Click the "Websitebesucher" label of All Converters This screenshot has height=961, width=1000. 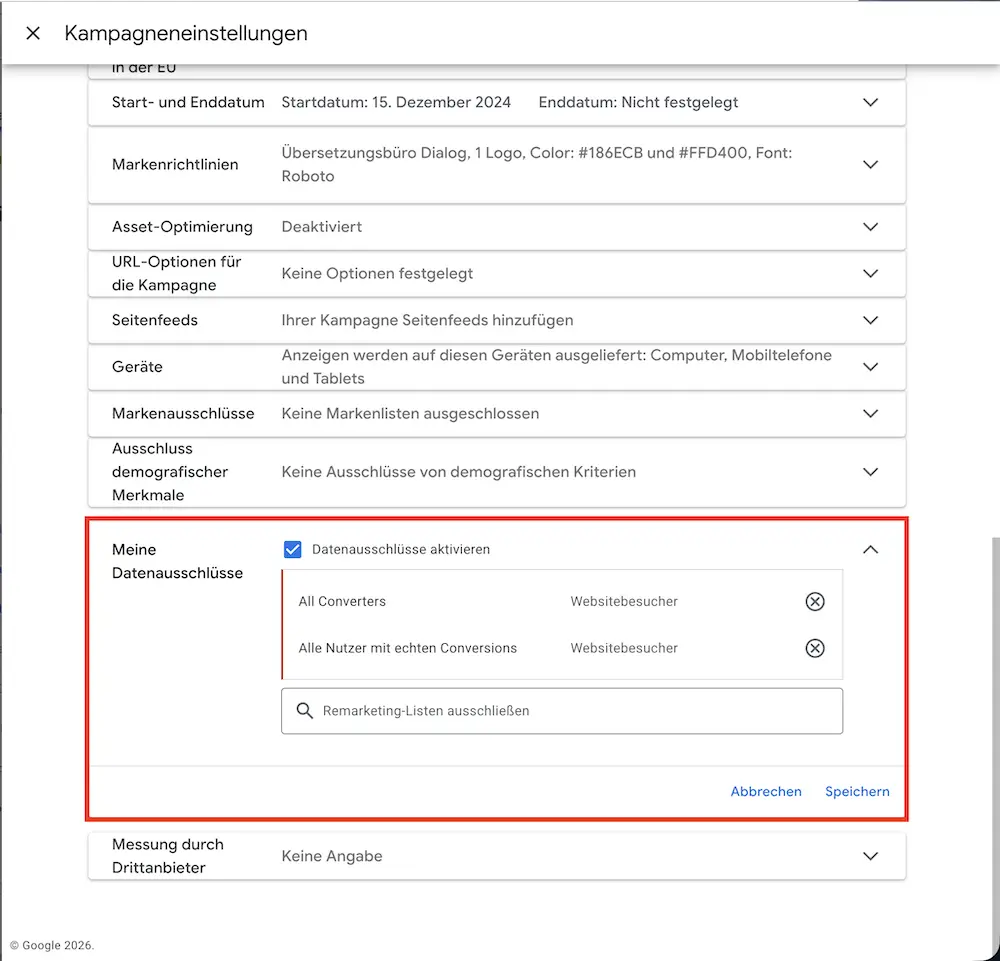623,601
